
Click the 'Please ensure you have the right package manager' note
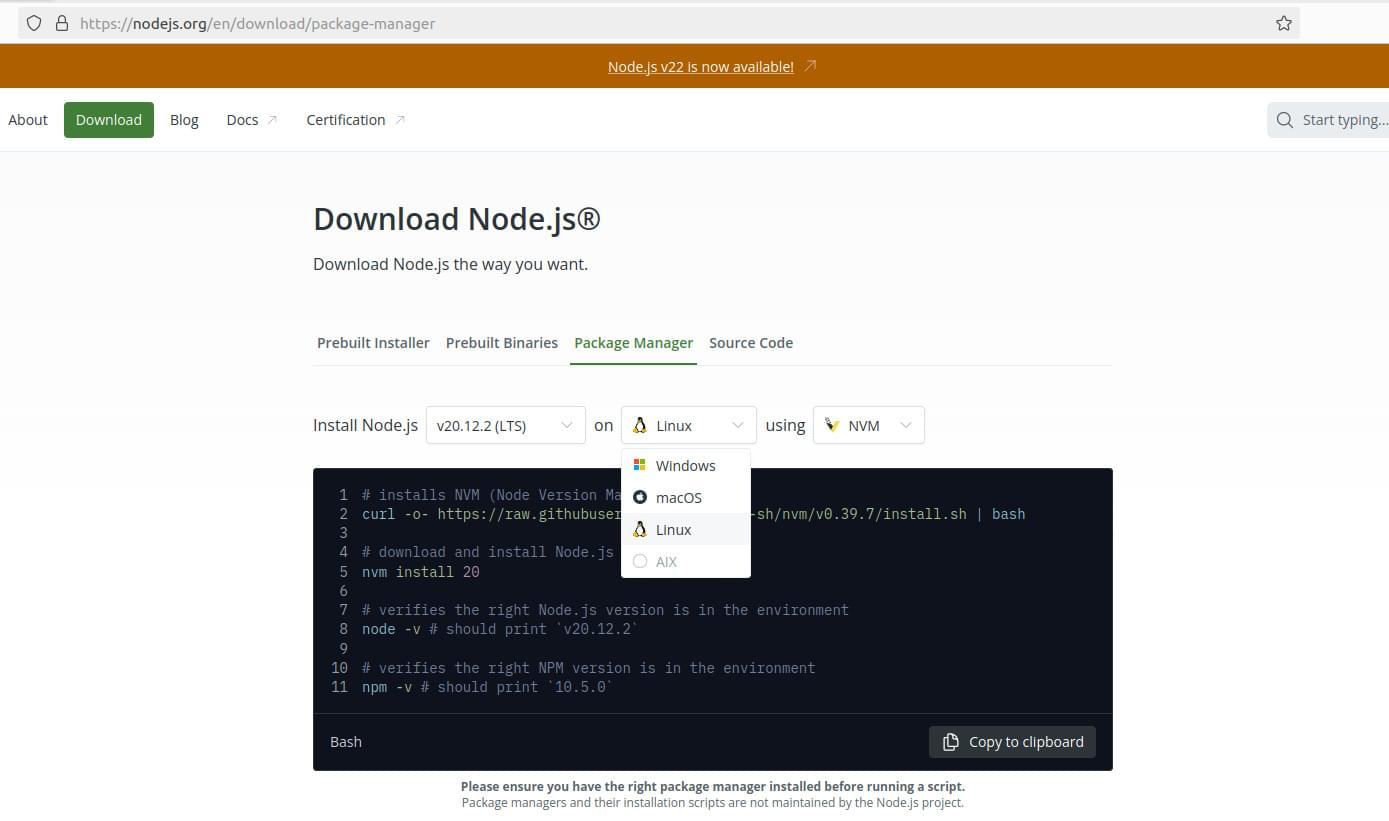713,787
